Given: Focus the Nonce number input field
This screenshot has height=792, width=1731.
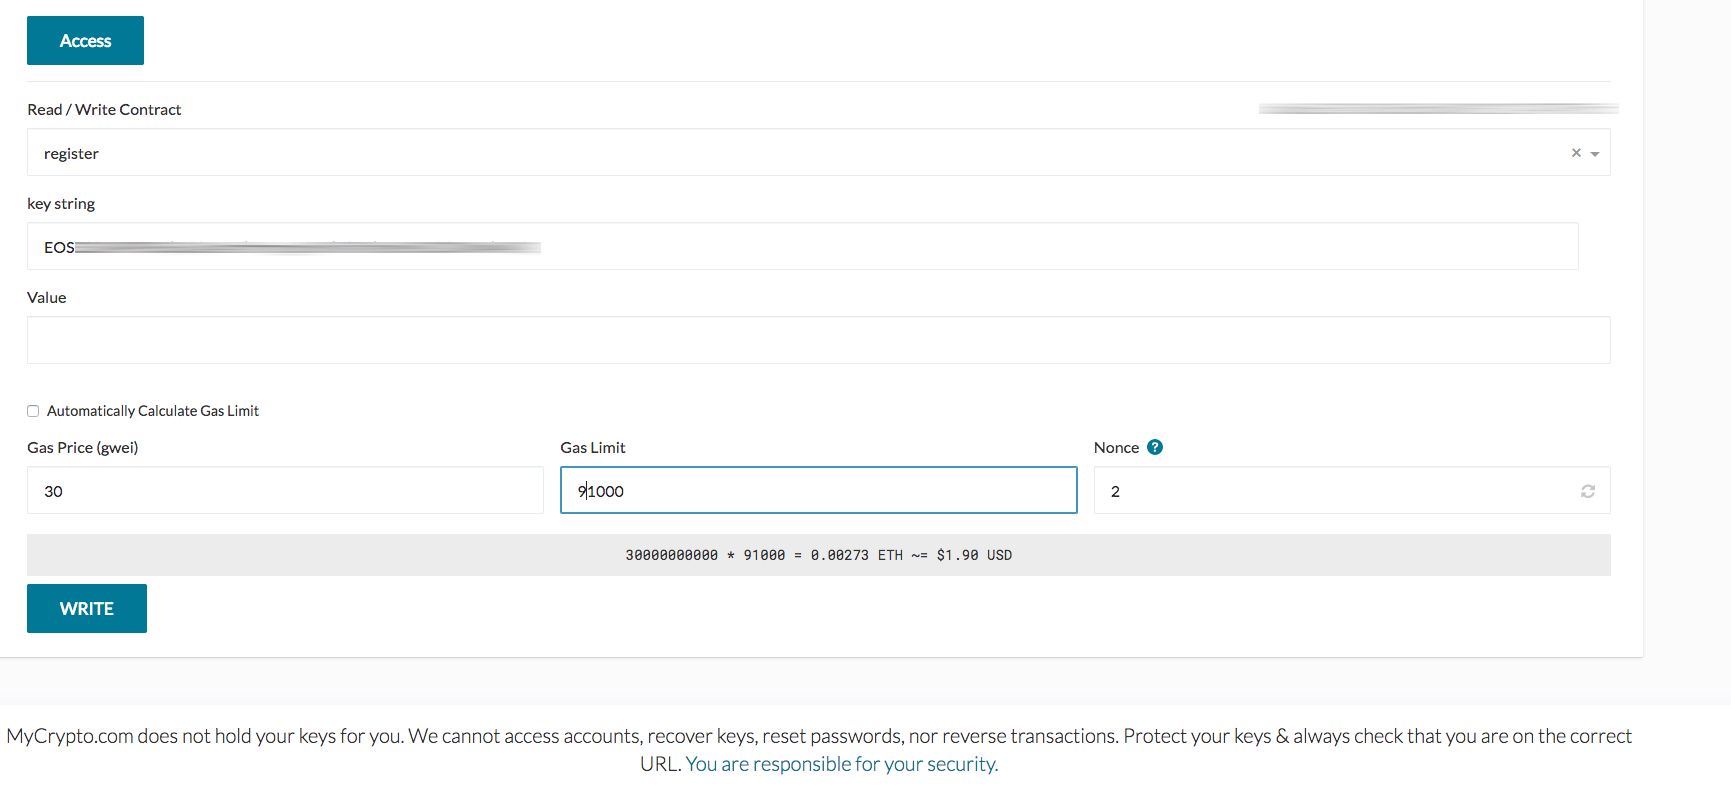Looking at the screenshot, I should click(1330, 491).
